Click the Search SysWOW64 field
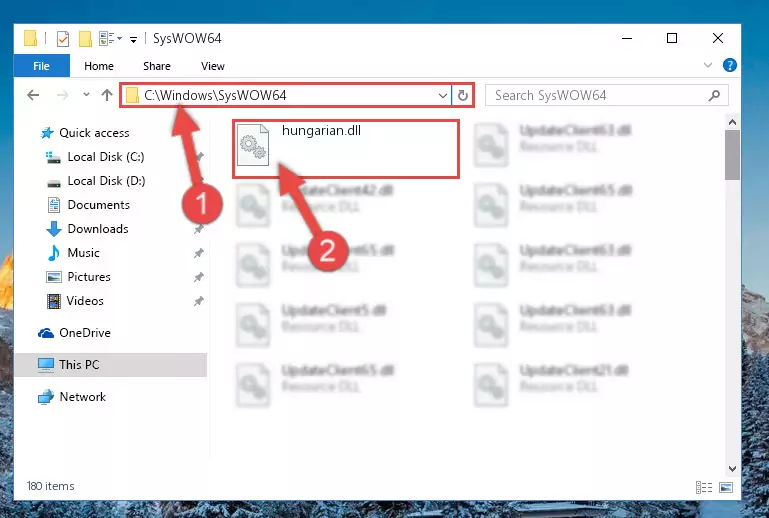The width and height of the screenshot is (769, 518). pos(606,95)
